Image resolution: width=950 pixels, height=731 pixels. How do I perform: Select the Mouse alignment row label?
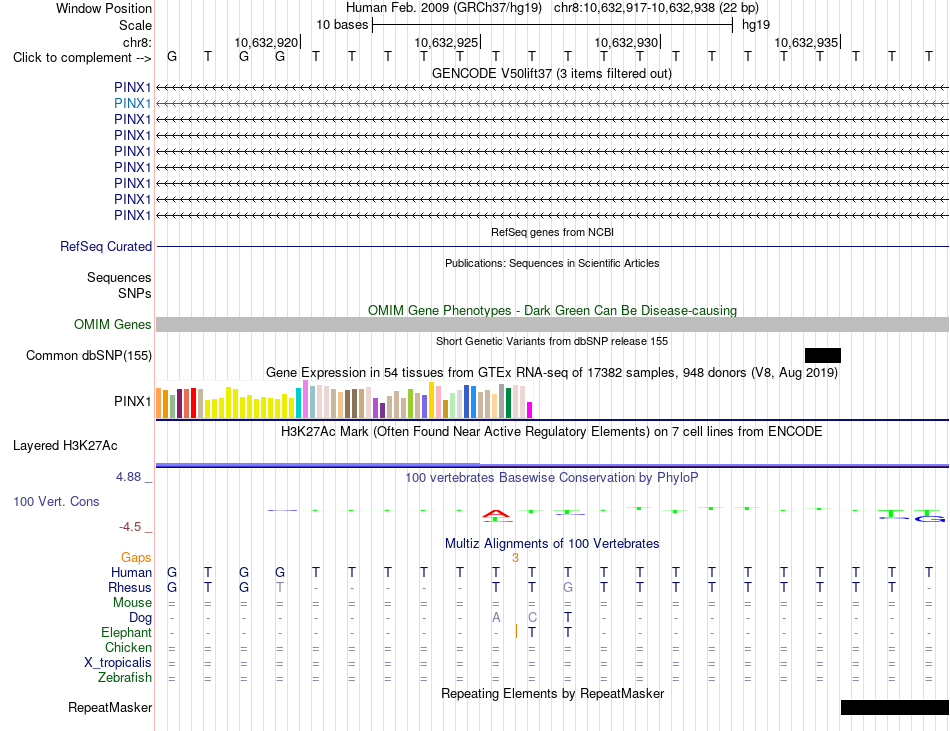(132, 603)
